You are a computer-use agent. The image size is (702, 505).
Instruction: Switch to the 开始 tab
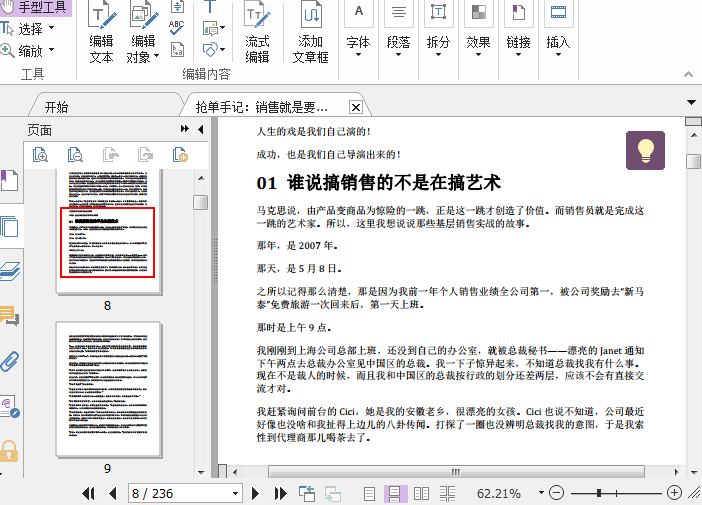click(57, 107)
